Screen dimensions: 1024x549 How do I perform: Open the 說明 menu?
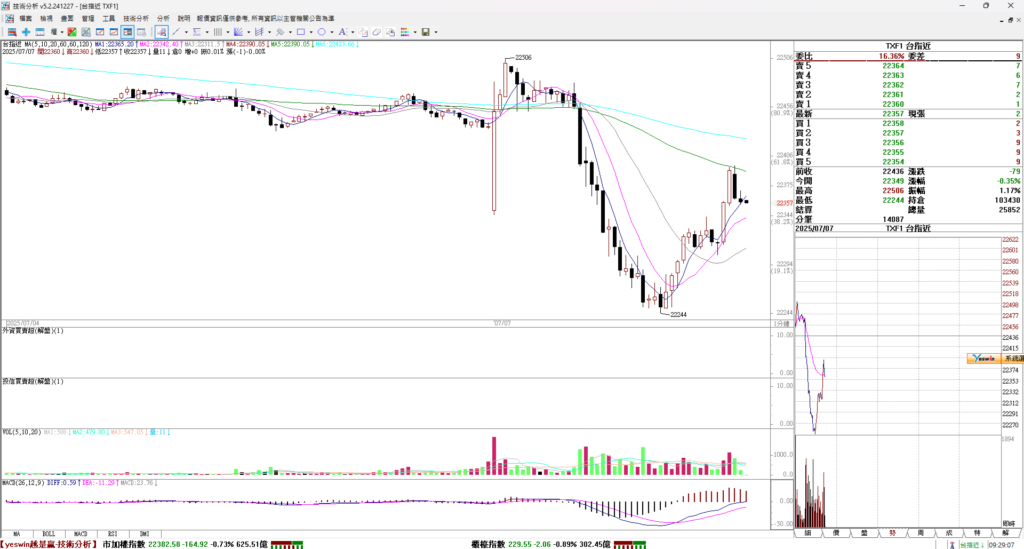click(184, 18)
